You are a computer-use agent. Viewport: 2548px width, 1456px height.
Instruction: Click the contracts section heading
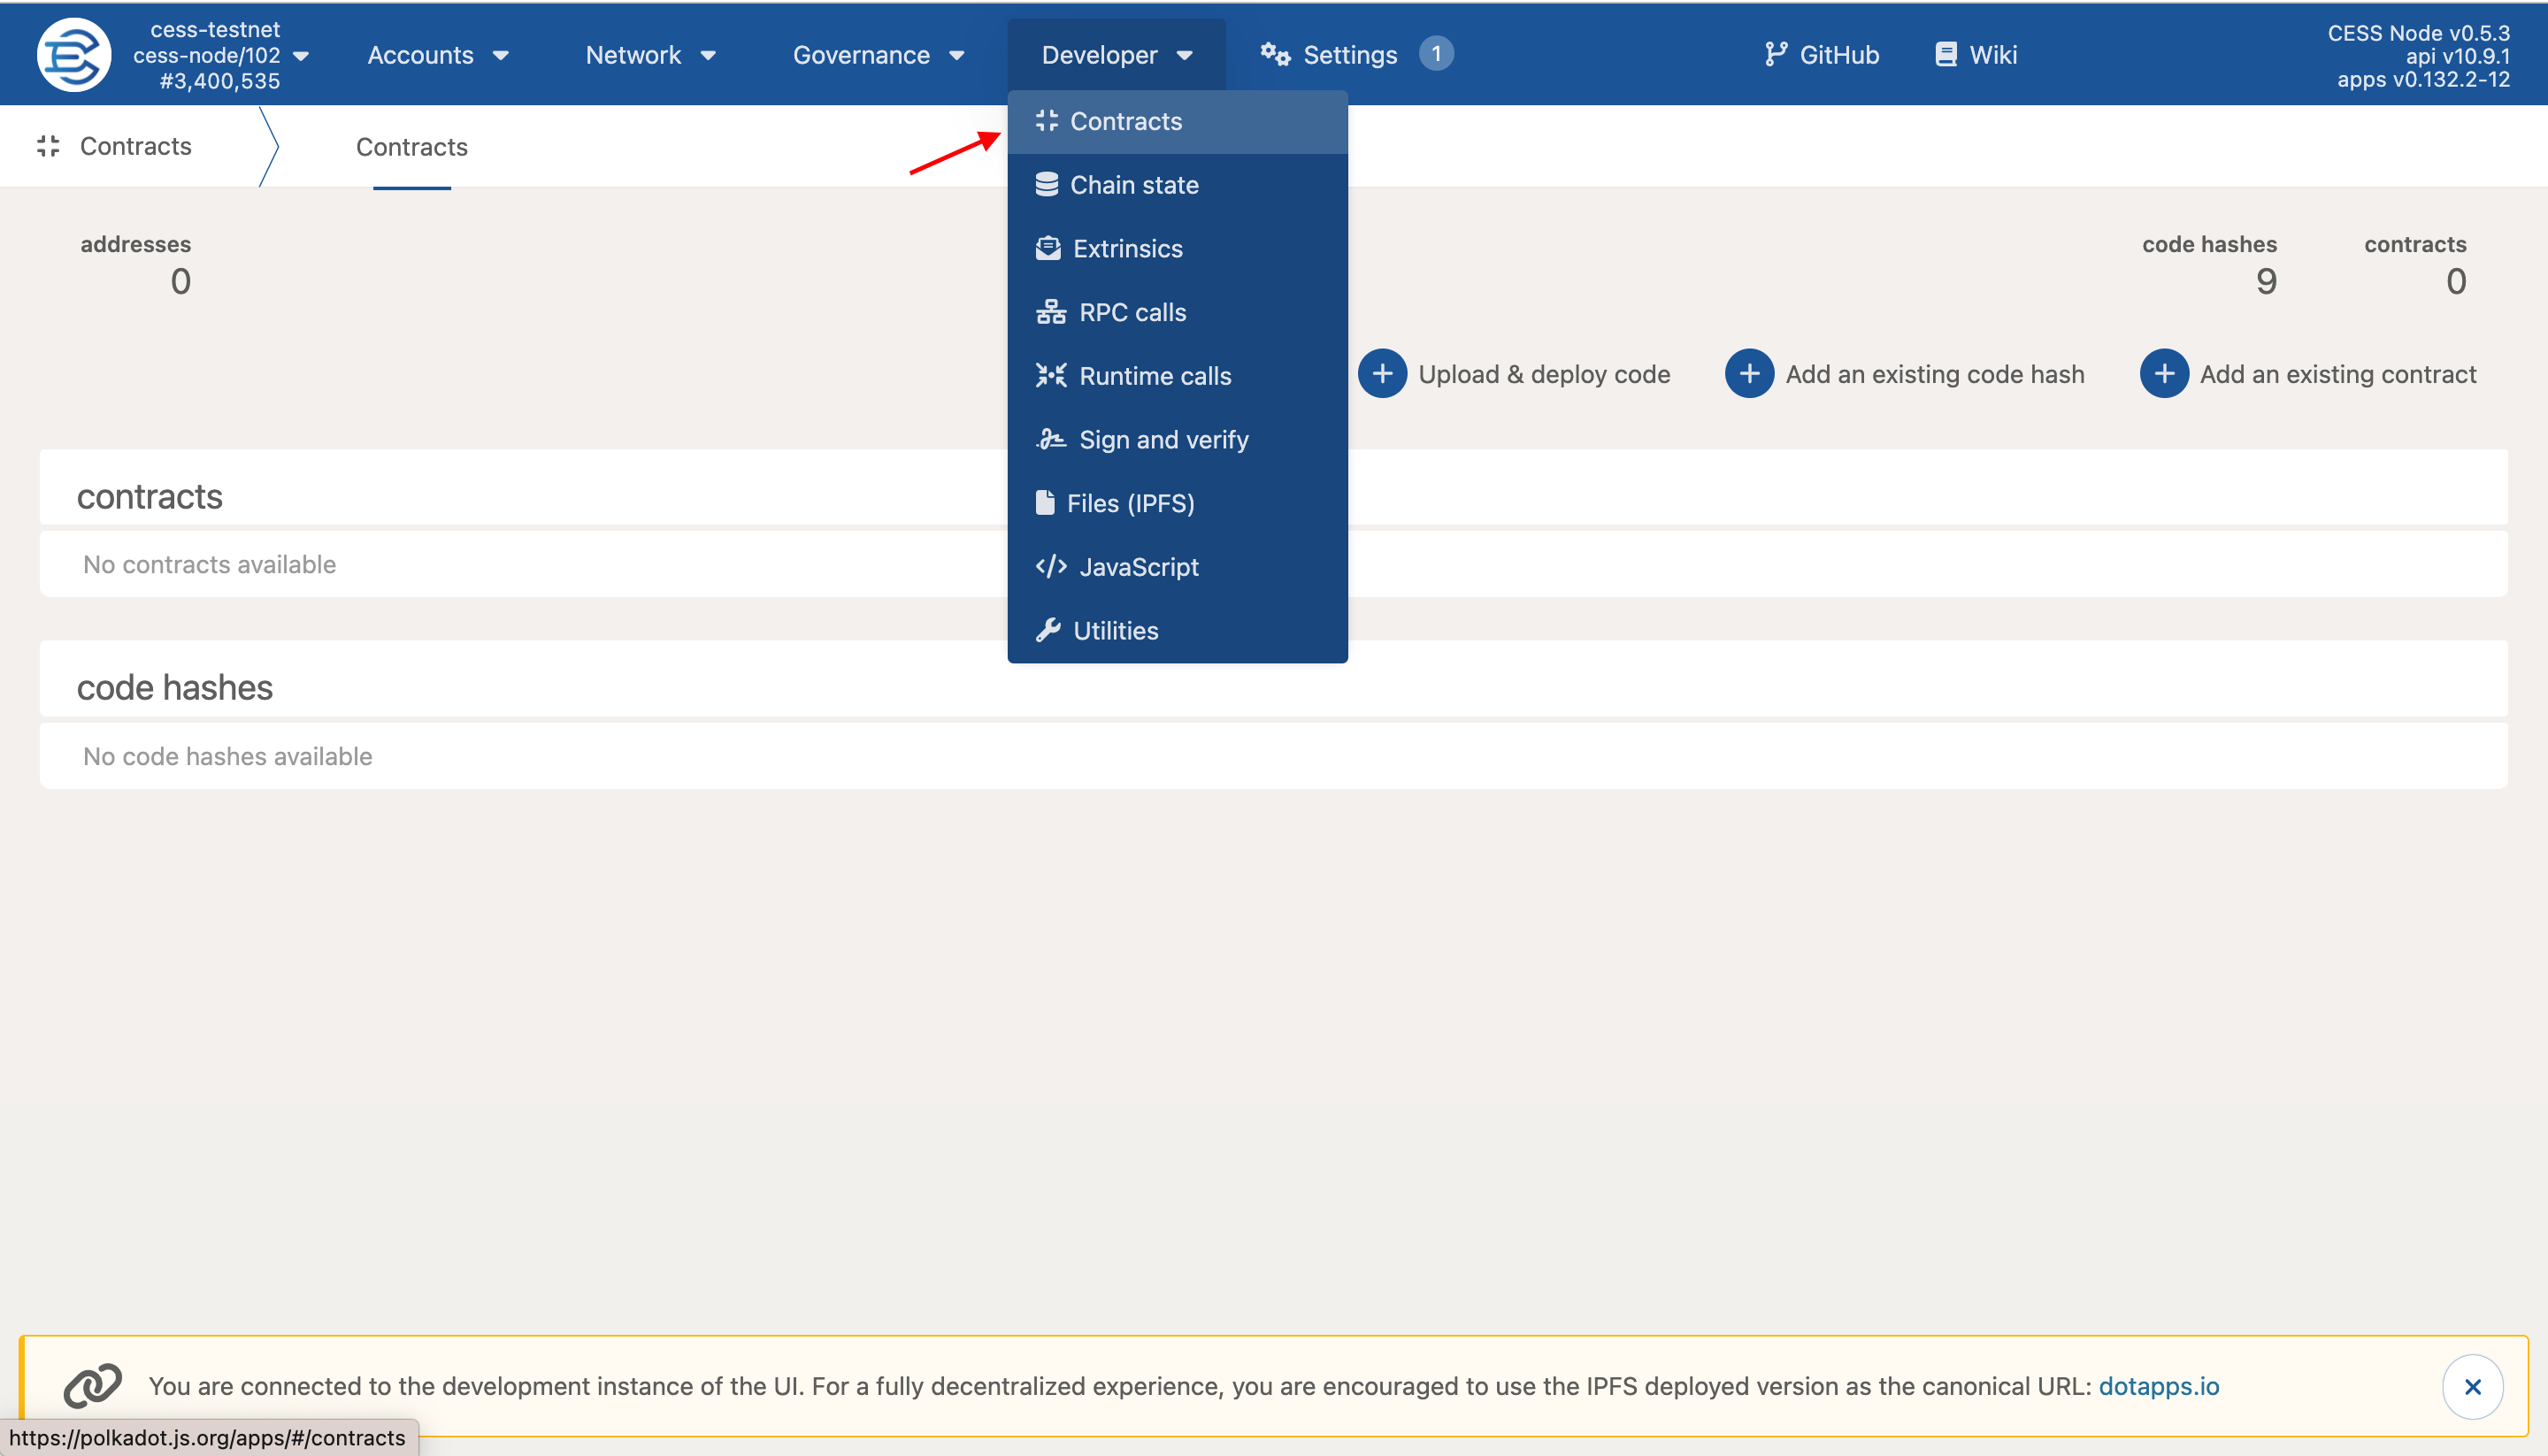[149, 496]
